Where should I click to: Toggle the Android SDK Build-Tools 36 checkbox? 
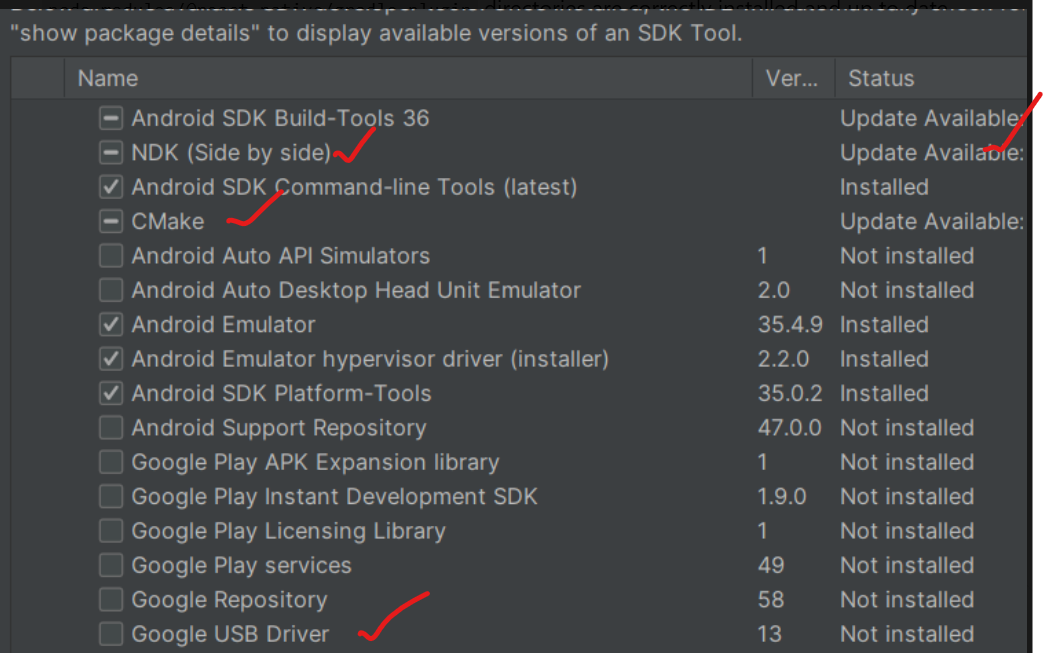110,118
